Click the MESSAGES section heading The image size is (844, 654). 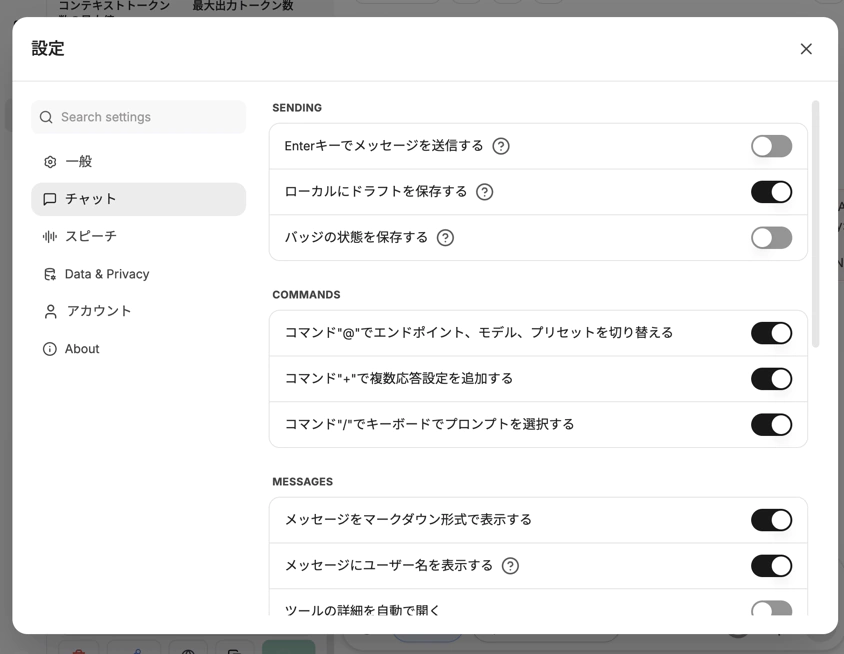(303, 481)
